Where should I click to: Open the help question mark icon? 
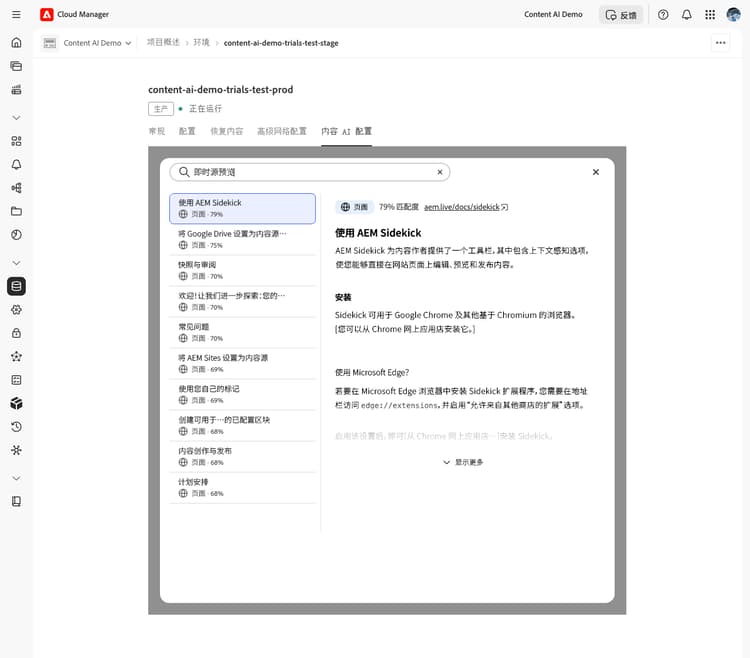[x=663, y=15]
